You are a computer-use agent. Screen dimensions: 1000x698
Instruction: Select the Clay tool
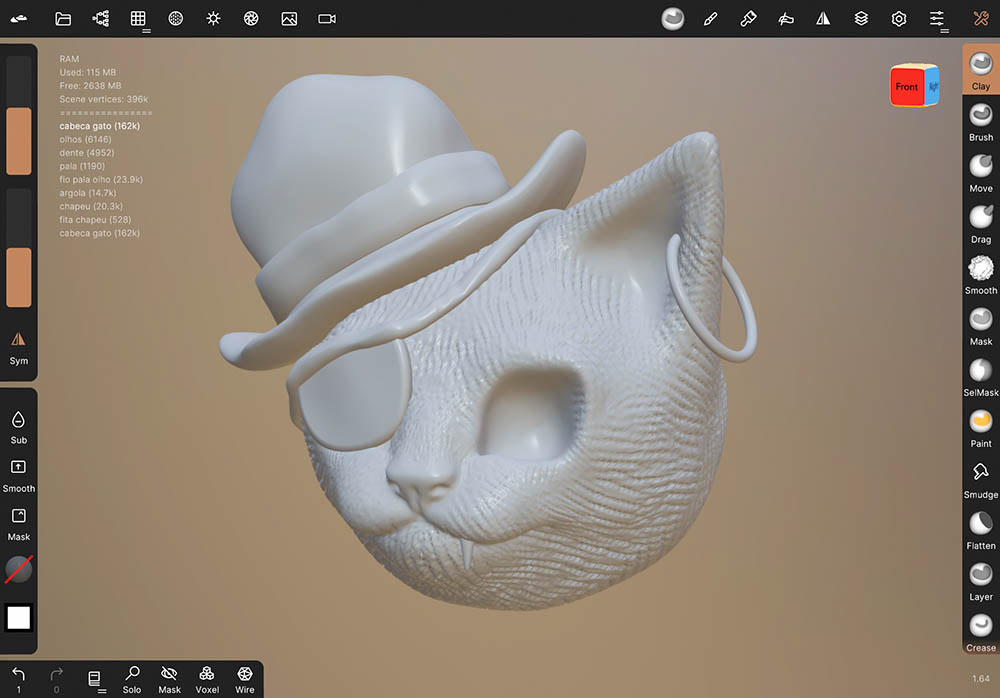coord(981,70)
